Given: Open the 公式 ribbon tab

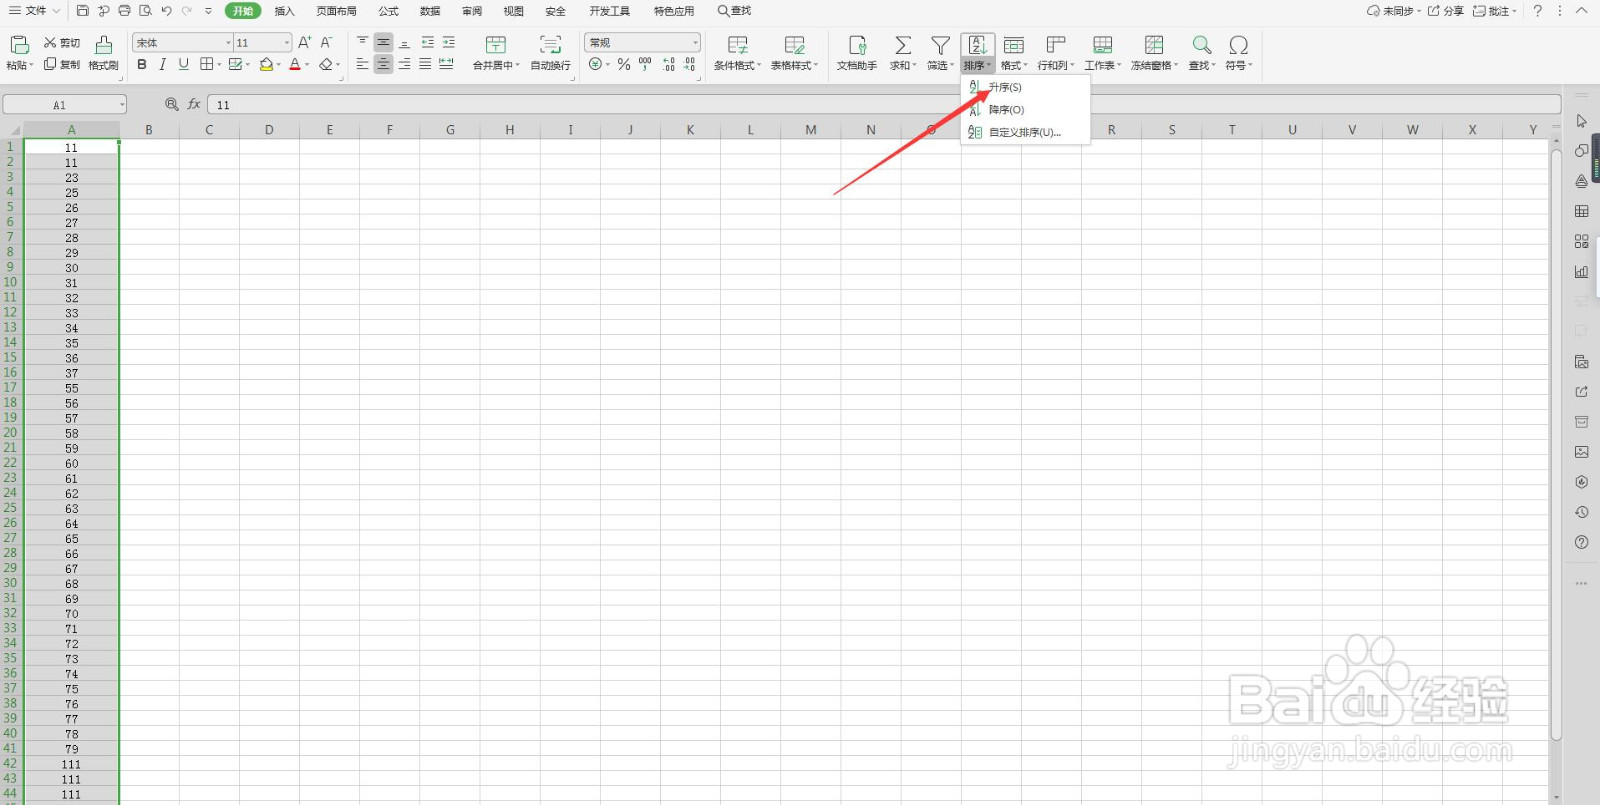Looking at the screenshot, I should 388,11.
